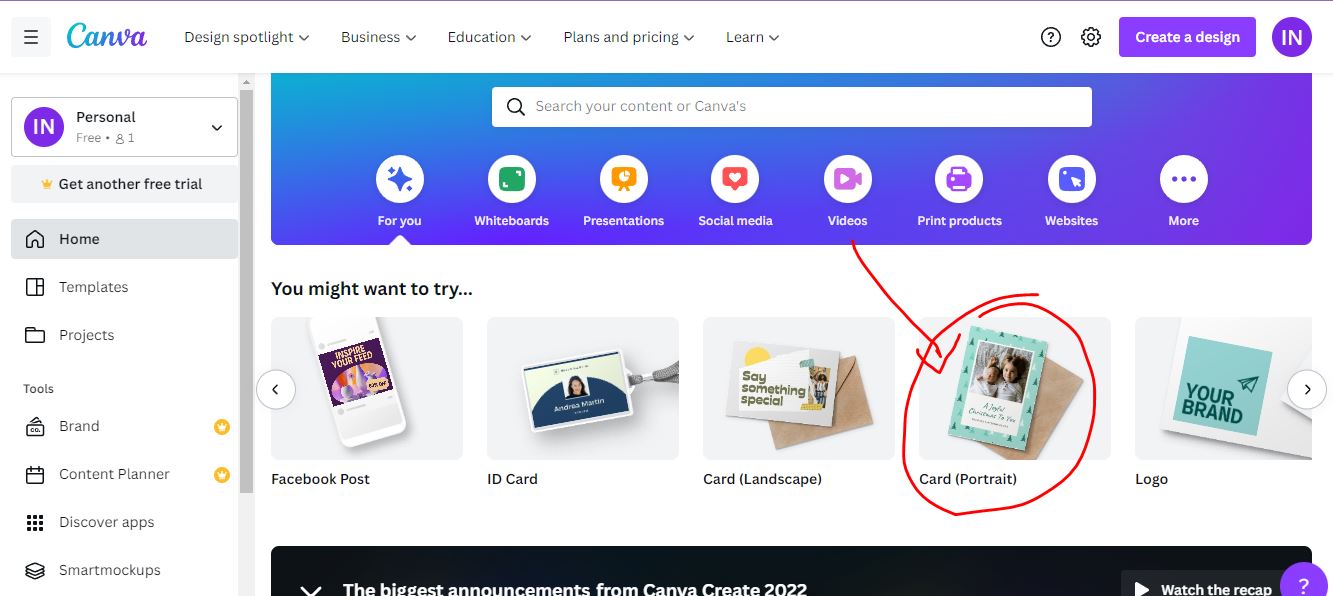This screenshot has width=1333, height=596.
Task: Open the Presentations category
Action: click(x=623, y=177)
